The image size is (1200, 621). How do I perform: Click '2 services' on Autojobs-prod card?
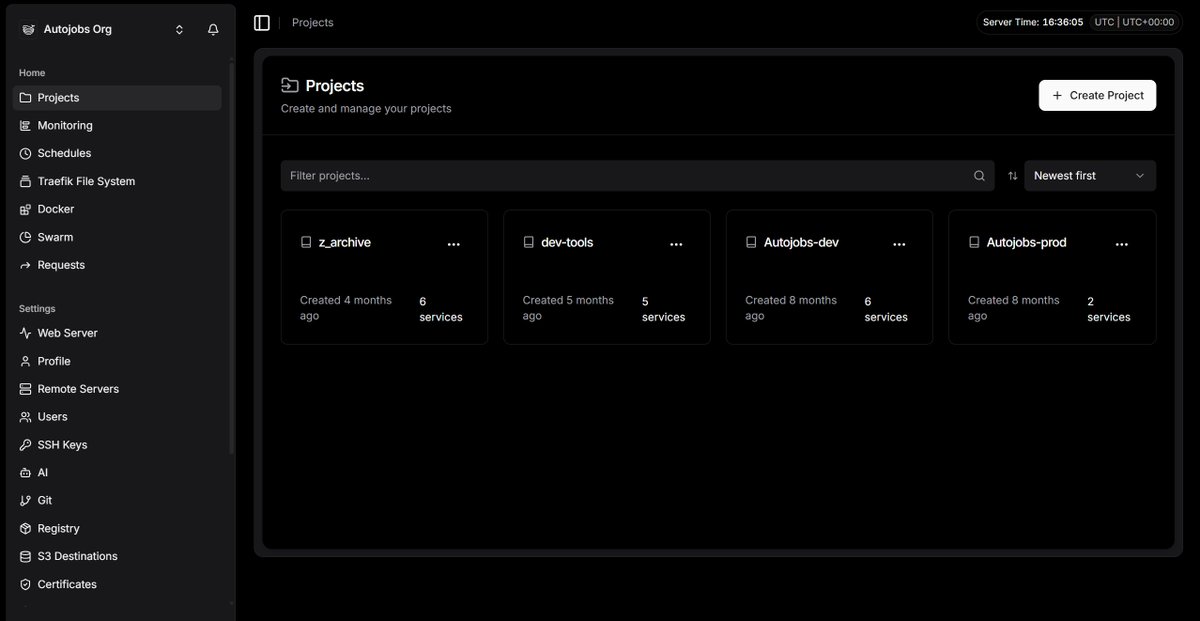pyautogui.click(x=1109, y=309)
